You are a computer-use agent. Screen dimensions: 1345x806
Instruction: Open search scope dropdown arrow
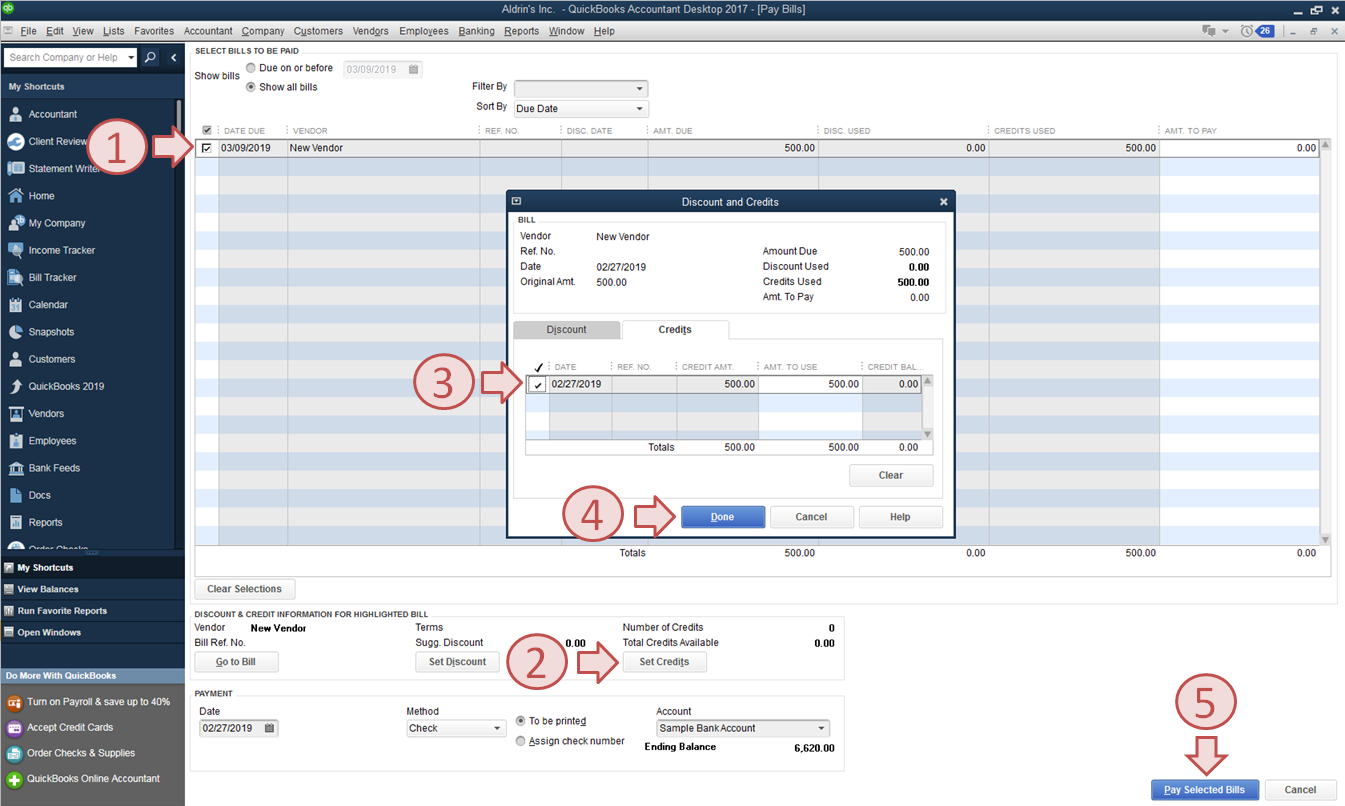coord(131,58)
